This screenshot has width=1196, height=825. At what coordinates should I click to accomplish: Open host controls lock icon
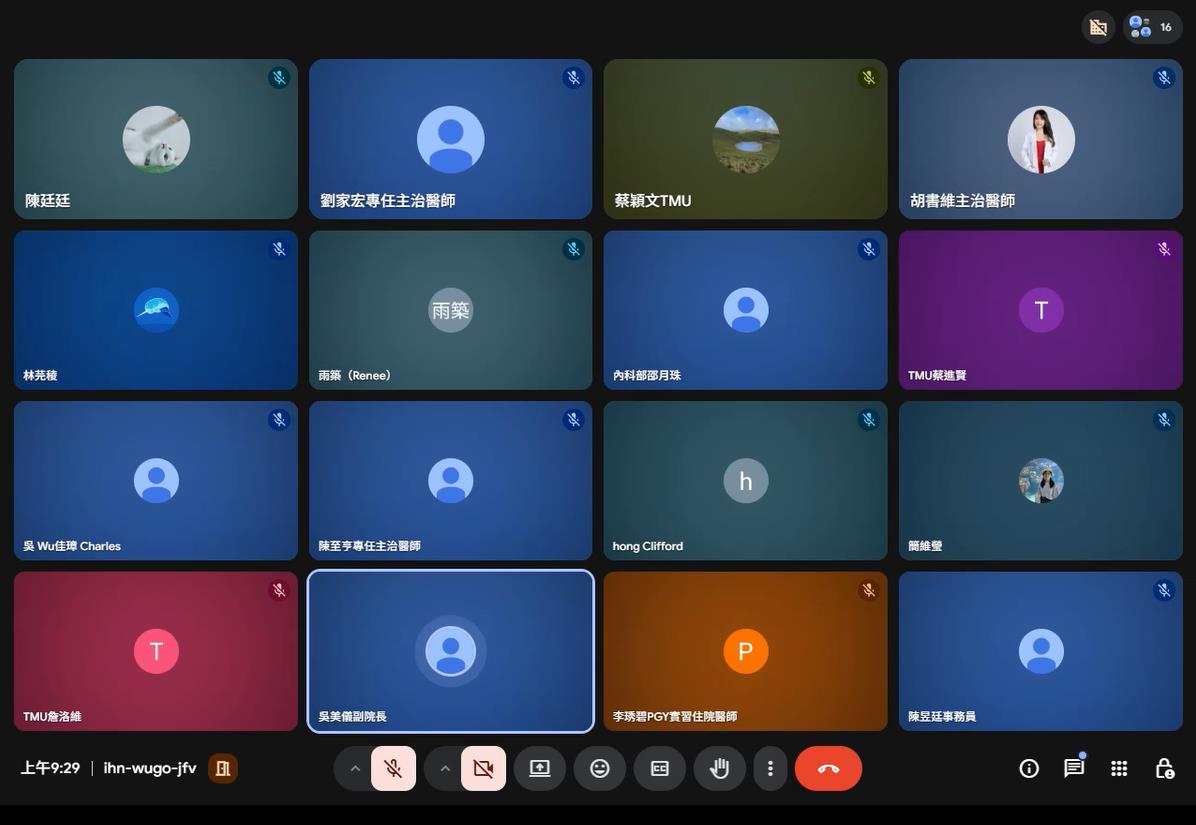[1164, 768]
